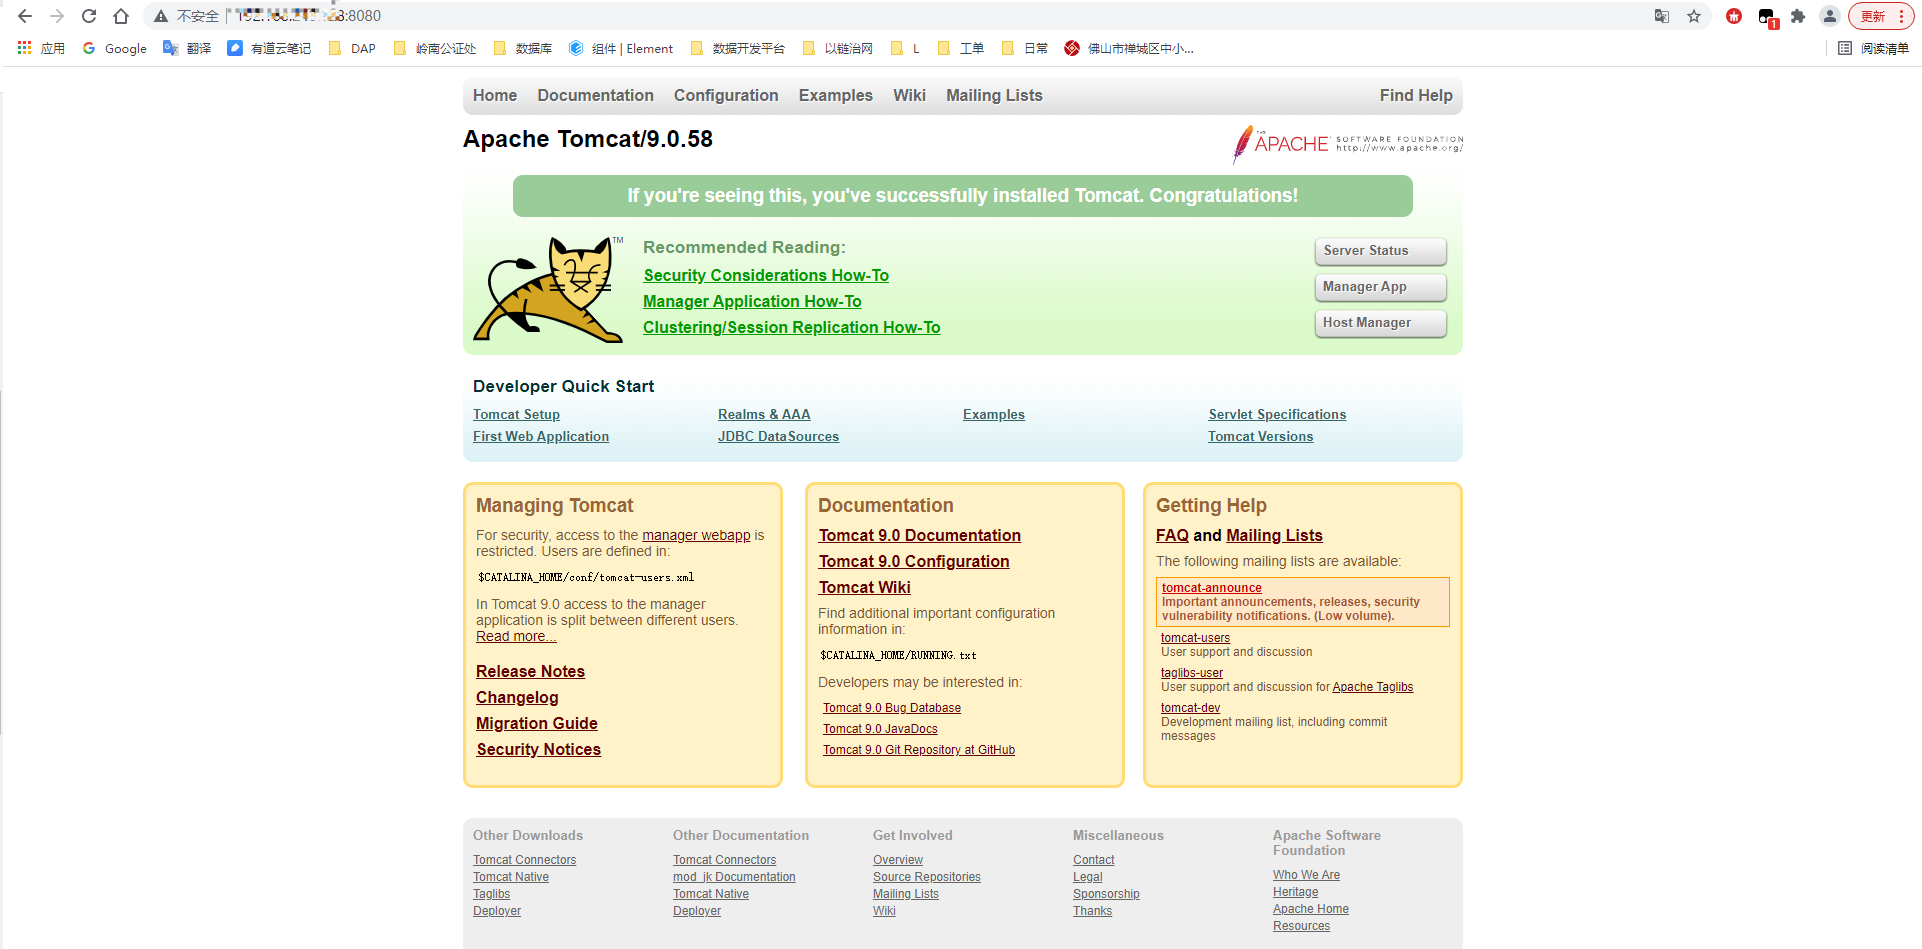This screenshot has height=949, width=1922.
Task: Go to Home in Tomcat navigation bar
Action: [495, 96]
